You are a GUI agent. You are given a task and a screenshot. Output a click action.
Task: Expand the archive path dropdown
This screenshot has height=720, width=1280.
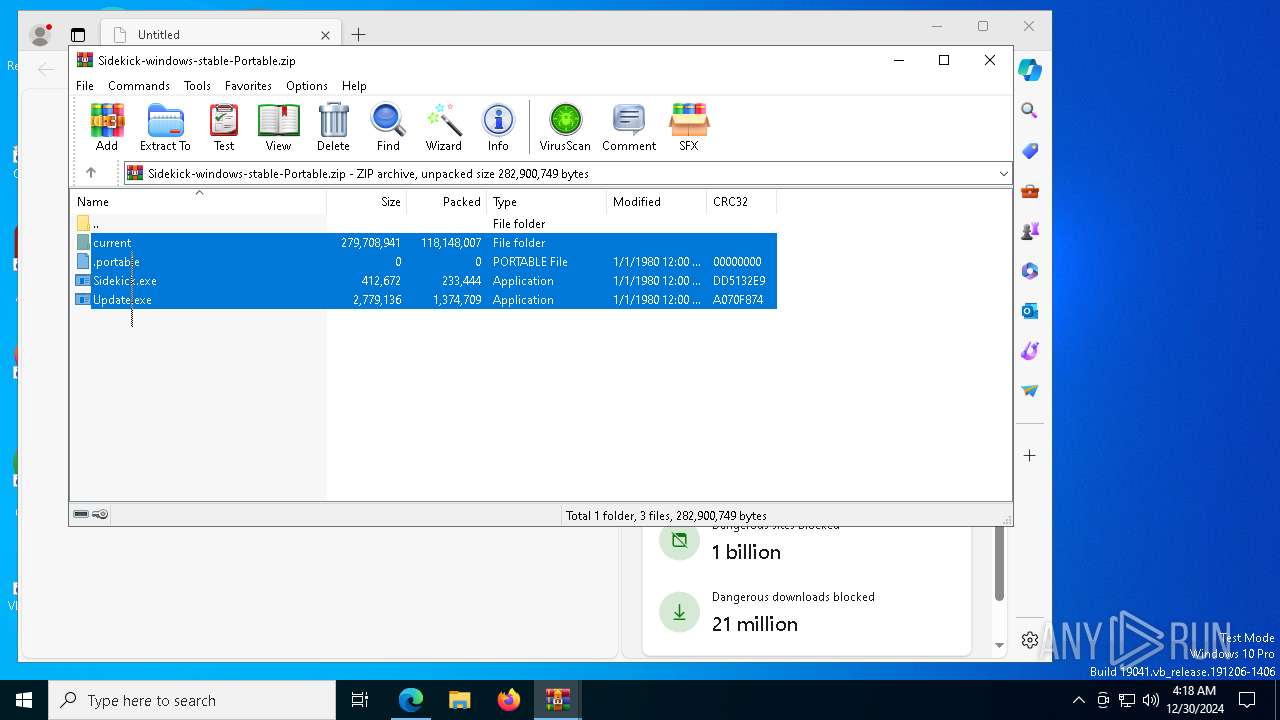1003,174
